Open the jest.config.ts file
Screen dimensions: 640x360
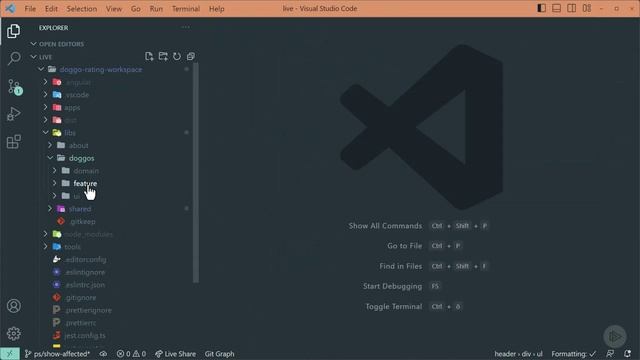pyautogui.click(x=85, y=335)
